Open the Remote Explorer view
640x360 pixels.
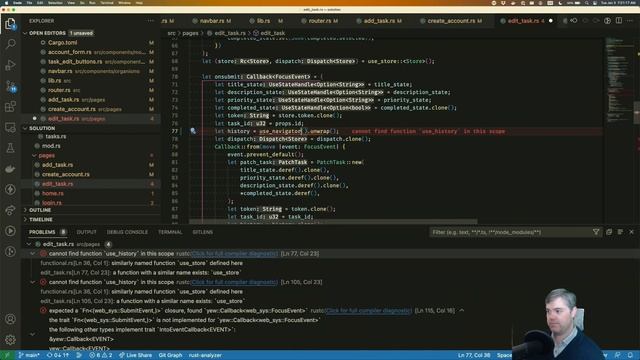(x=10, y=127)
